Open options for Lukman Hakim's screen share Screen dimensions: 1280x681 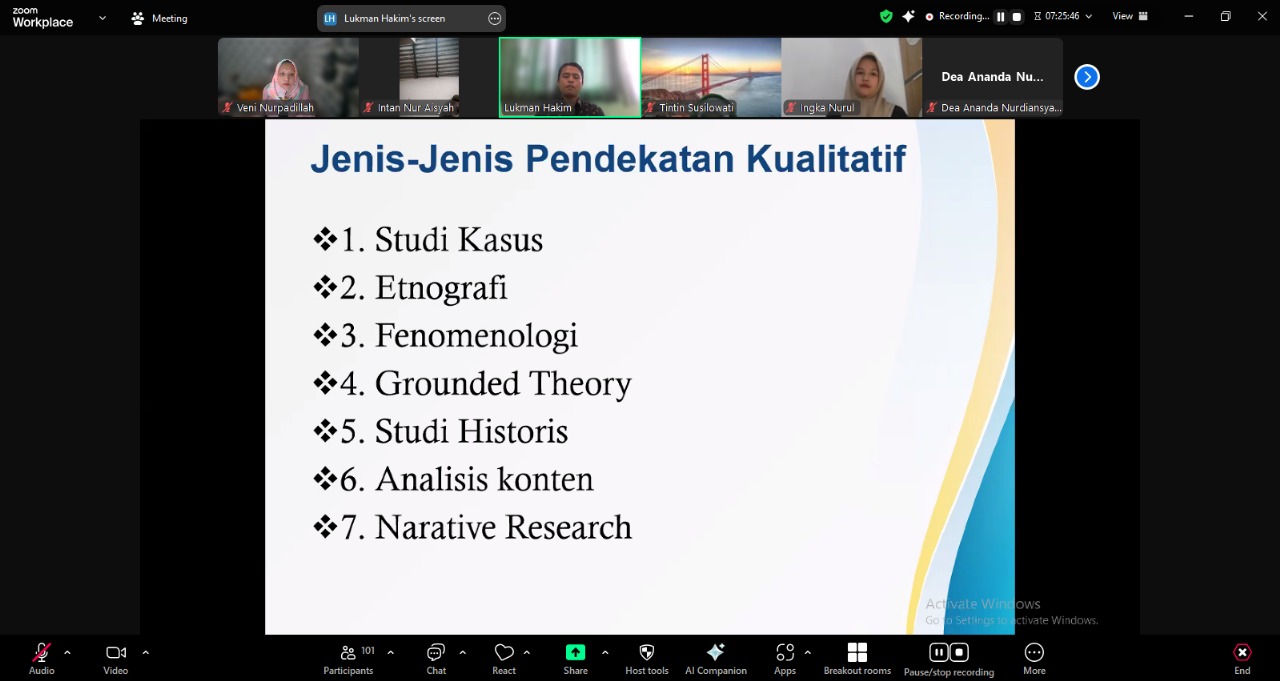[x=494, y=18]
